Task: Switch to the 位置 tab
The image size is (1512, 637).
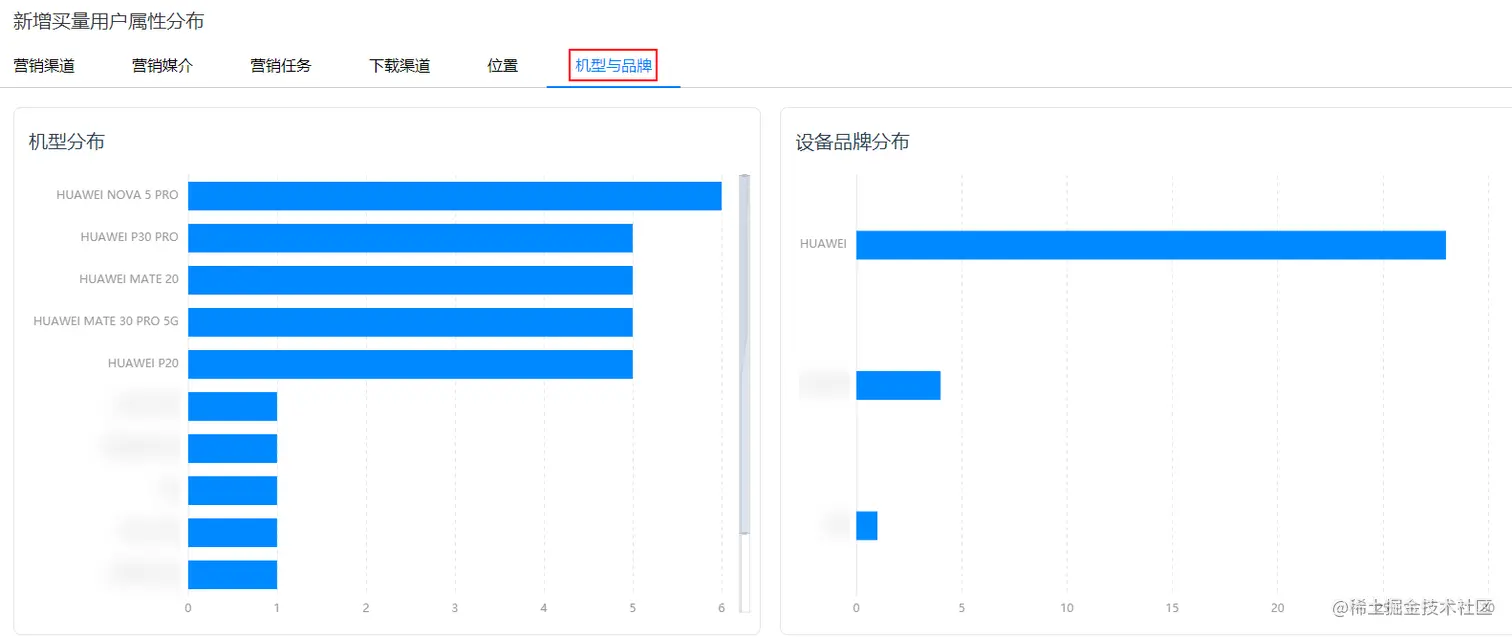Action: 503,67
